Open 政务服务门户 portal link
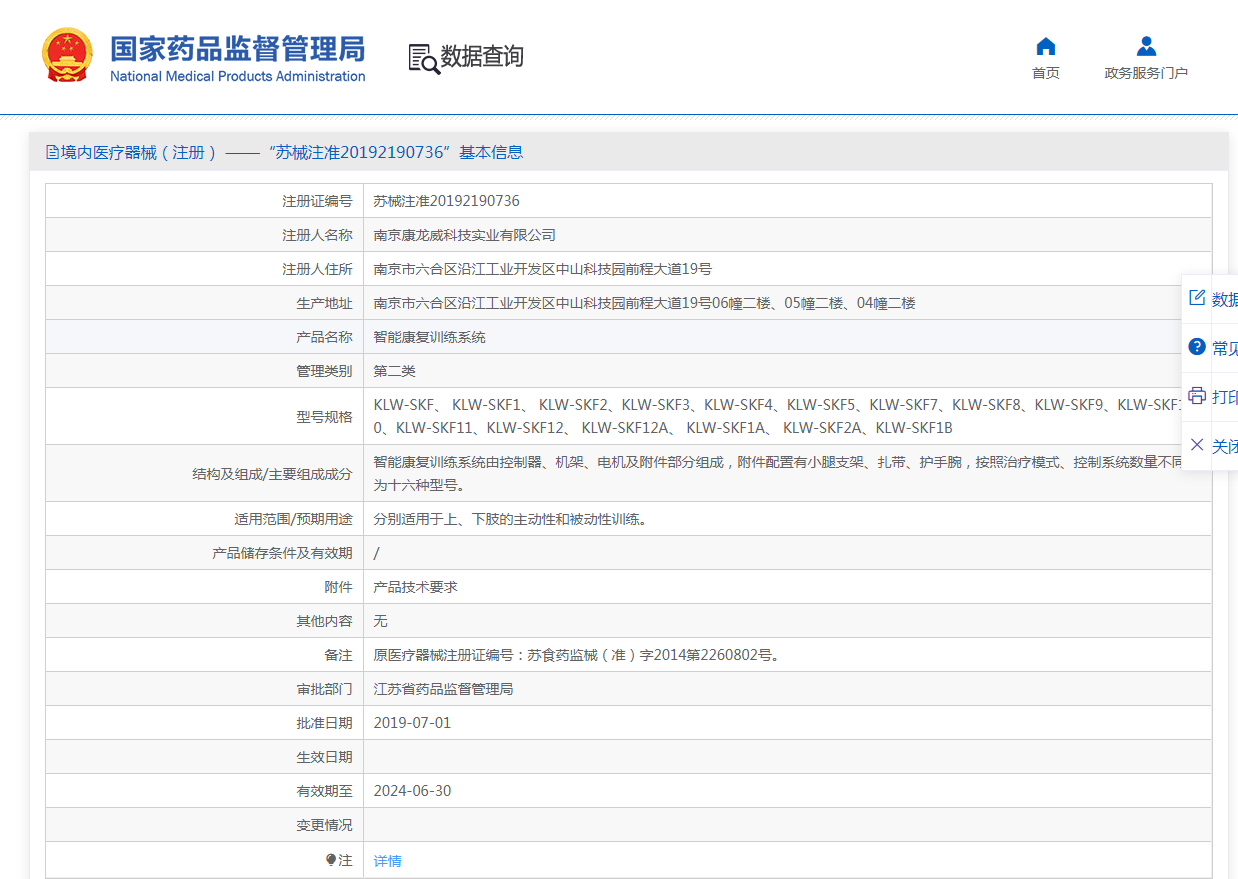1238x879 pixels. [1146, 73]
